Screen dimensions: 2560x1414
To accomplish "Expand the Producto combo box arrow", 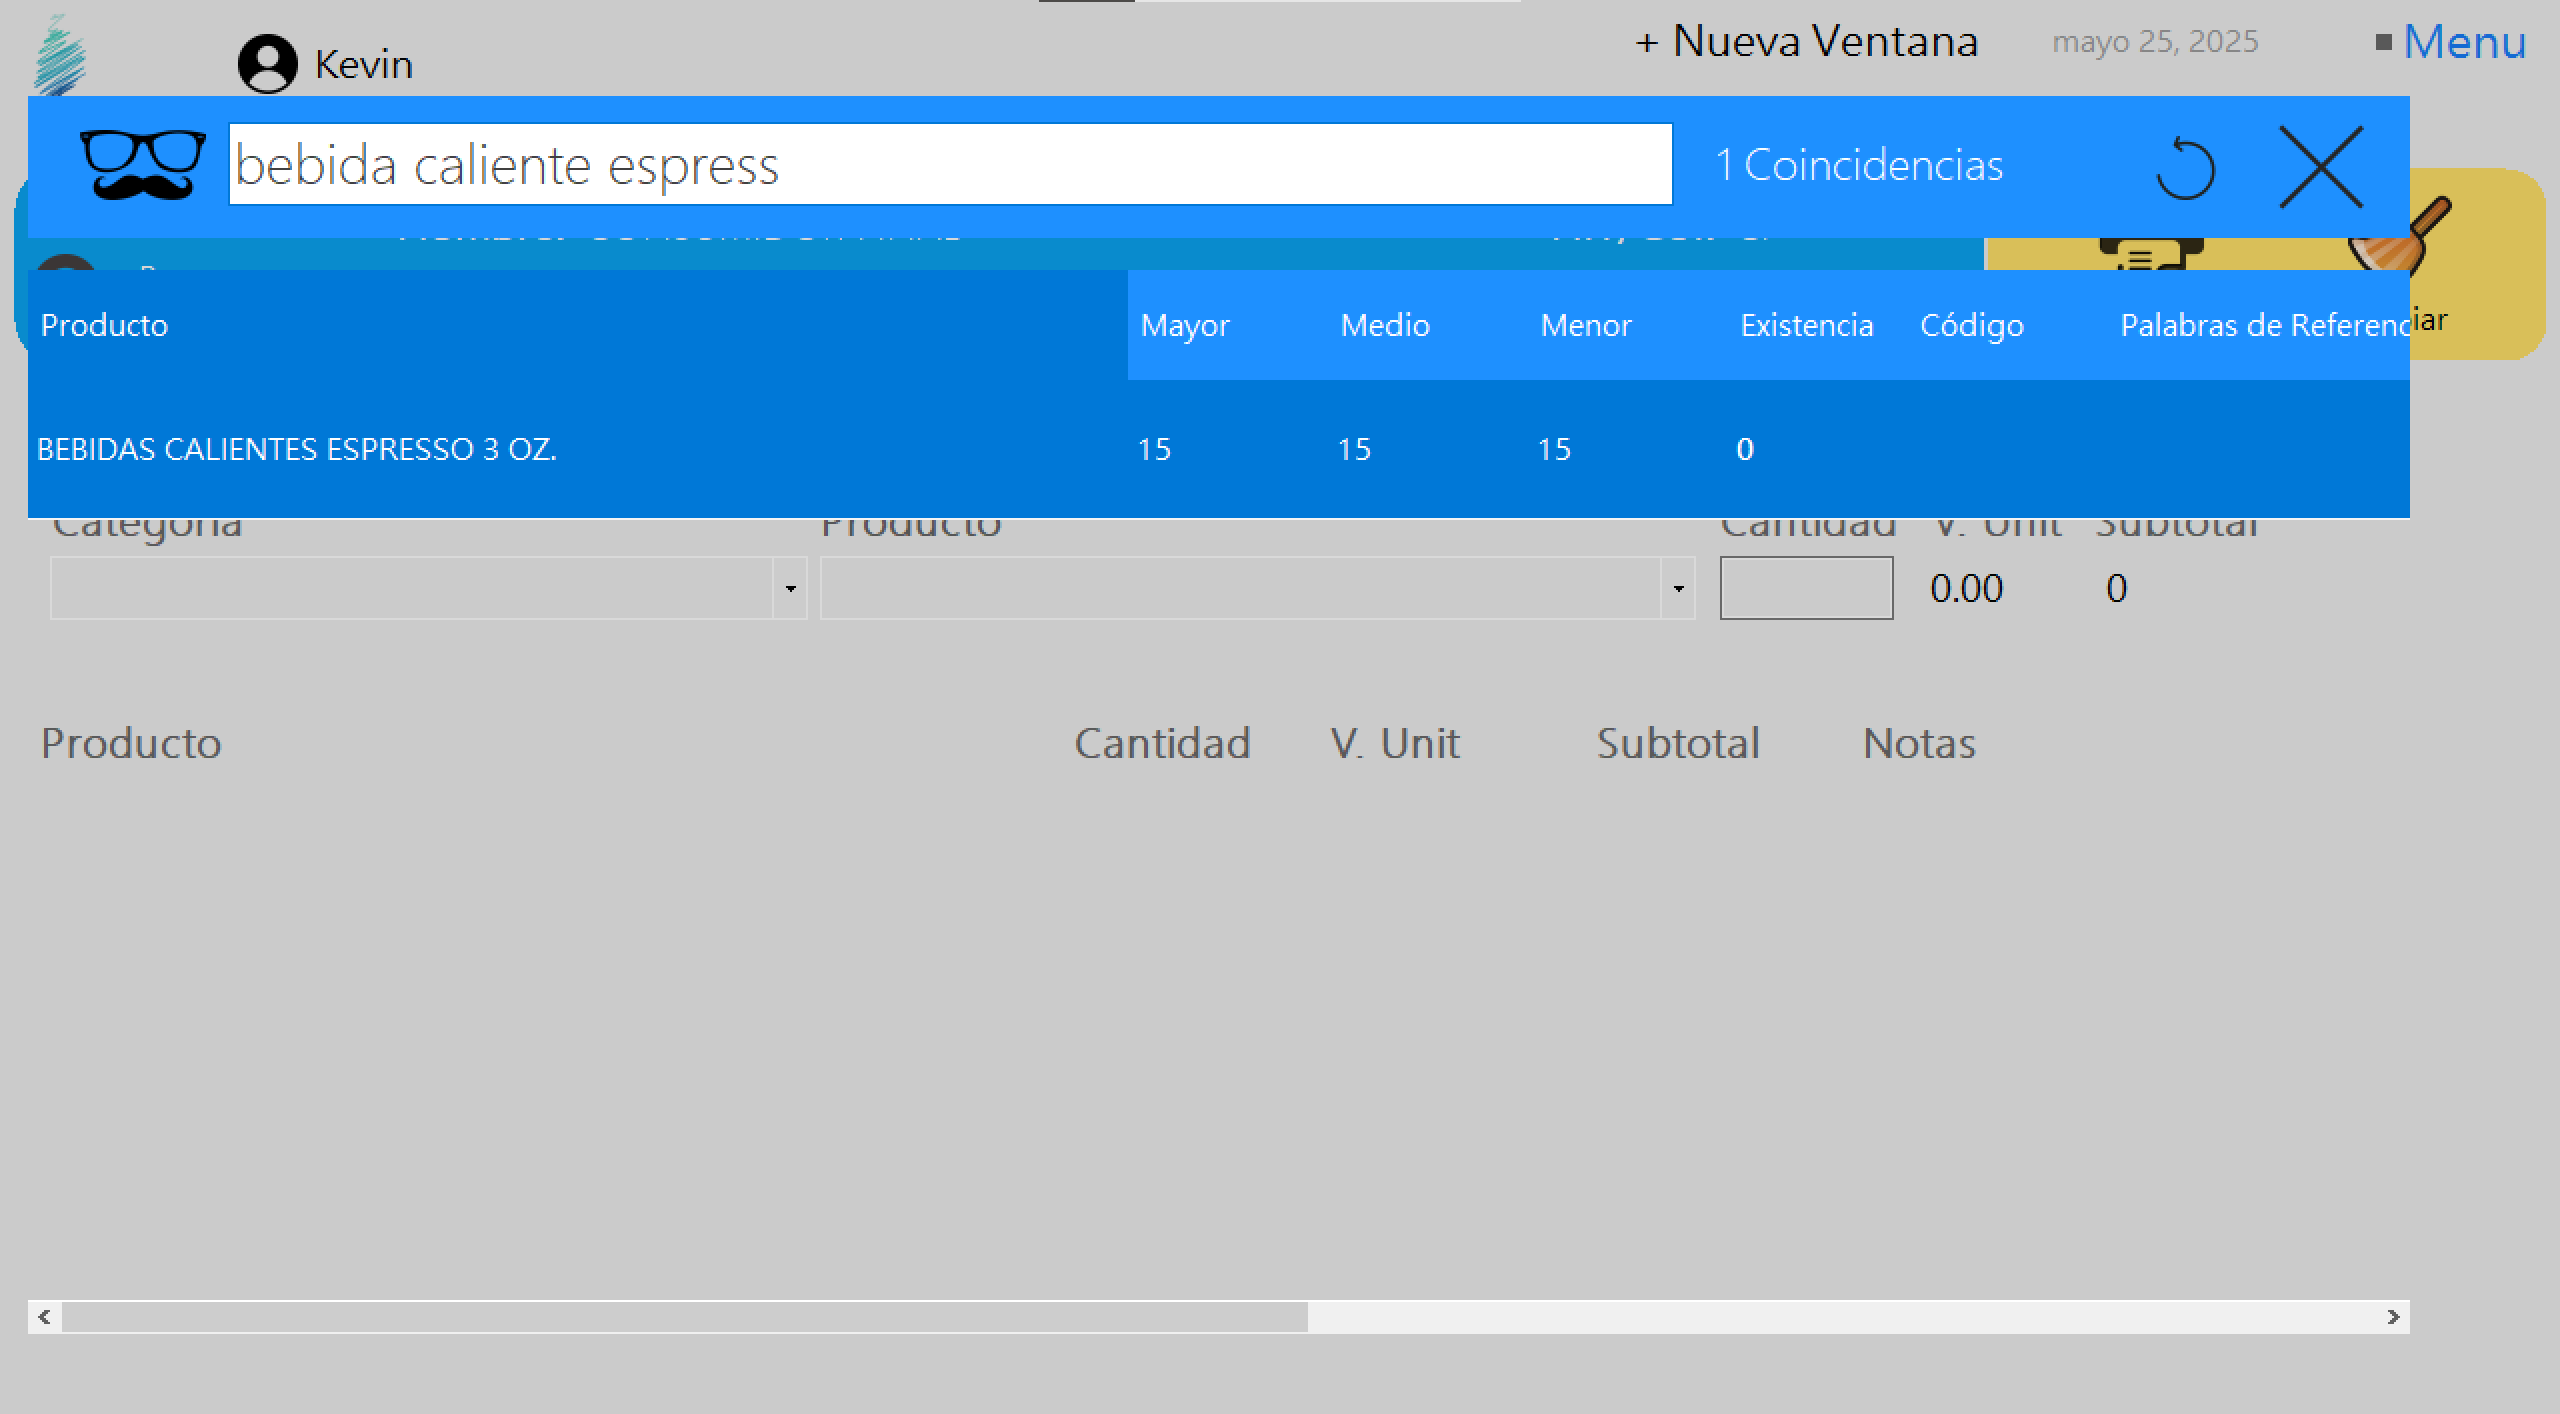I will click(x=1678, y=588).
